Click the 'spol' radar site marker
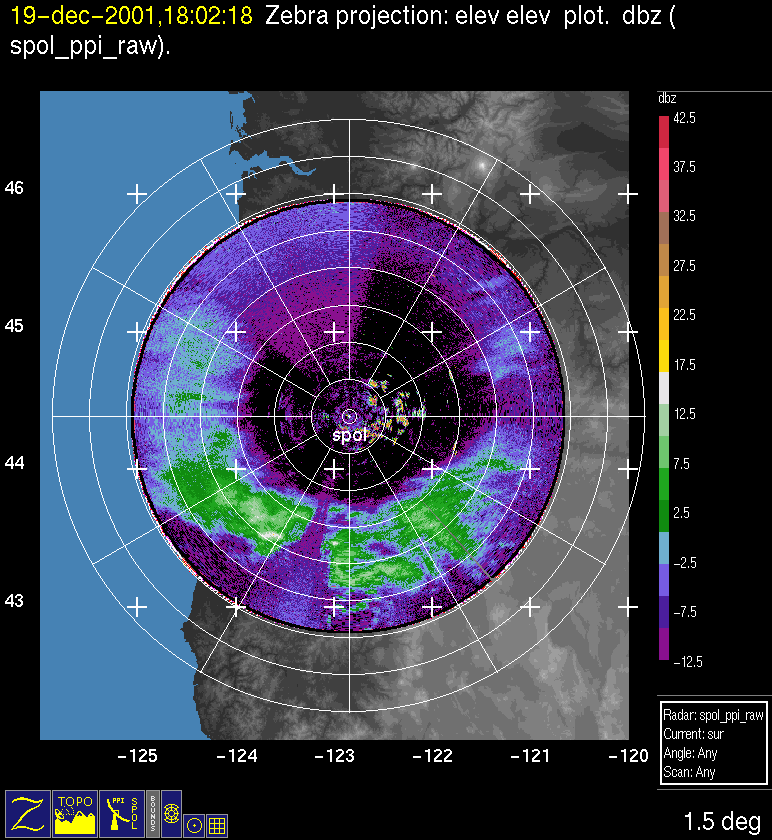Viewport: 772px width, 840px height. click(351, 435)
